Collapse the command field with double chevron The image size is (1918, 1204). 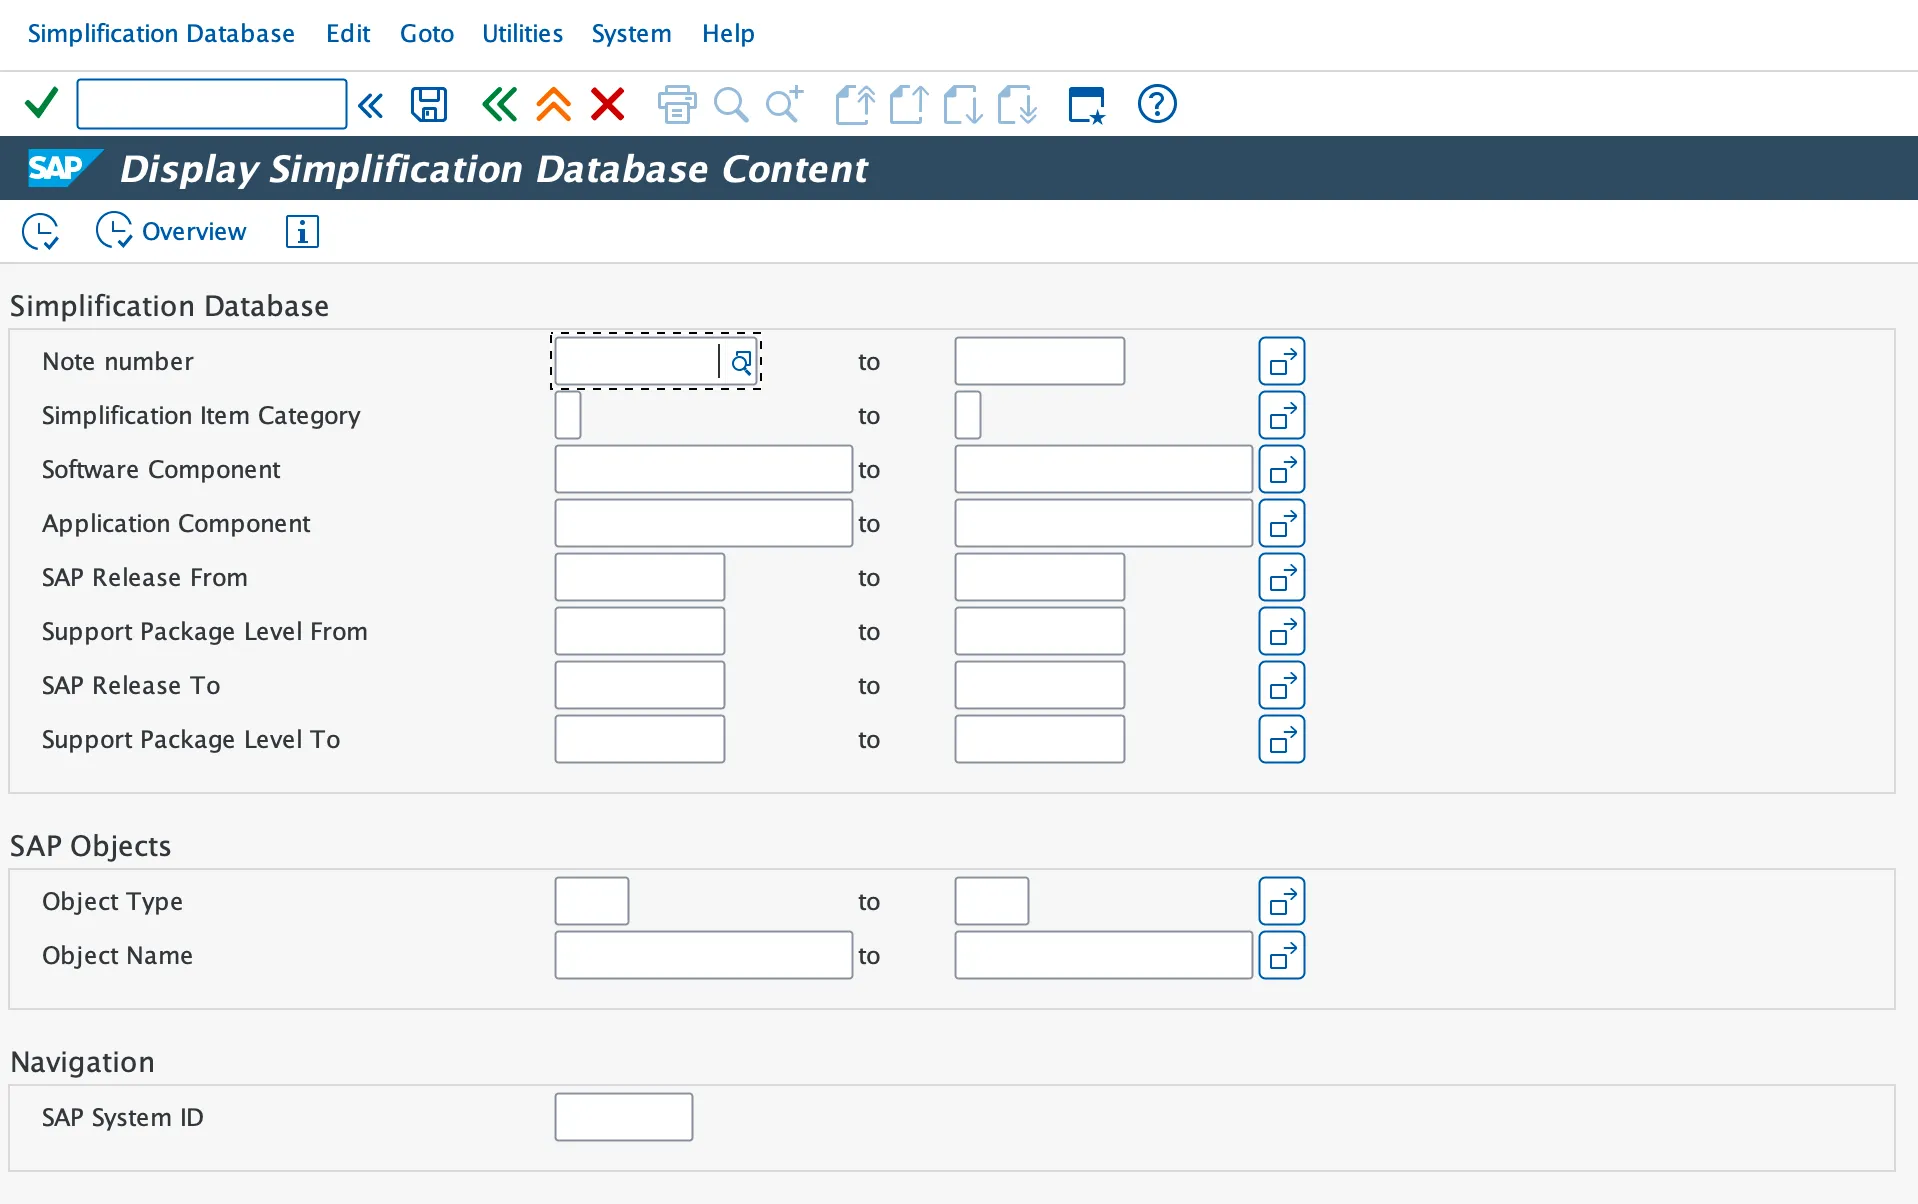(x=370, y=104)
